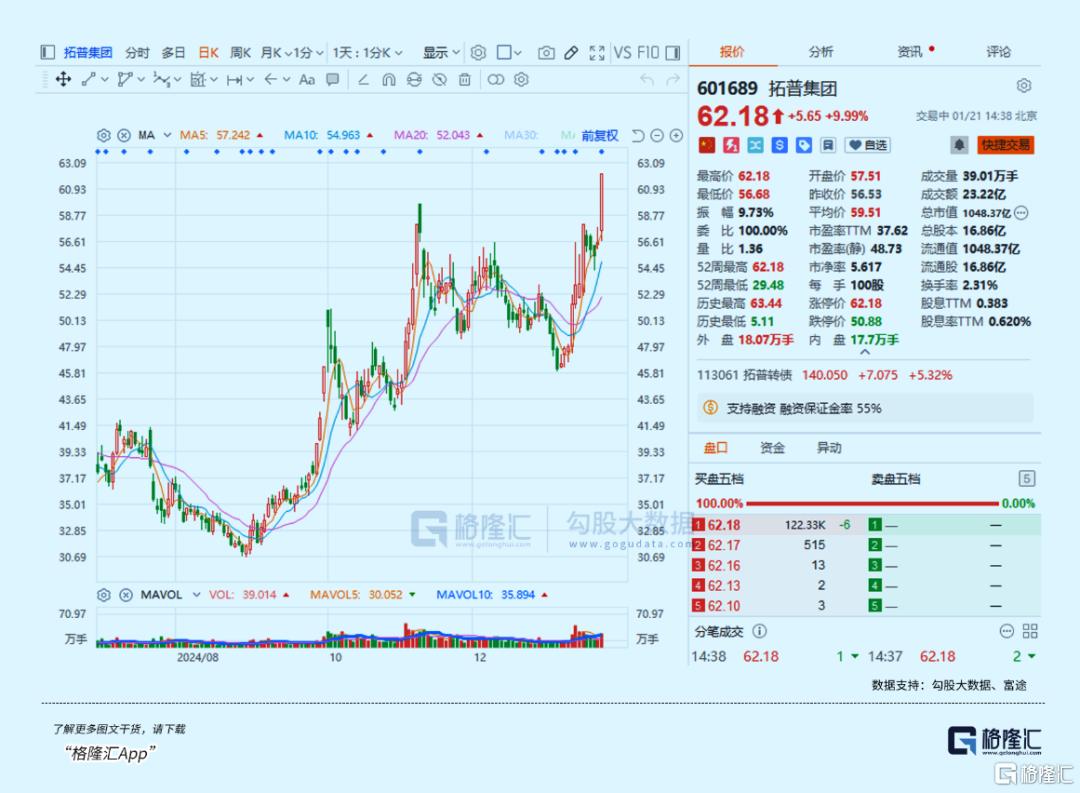Select the Aa text annotation tool
This screenshot has height=793, width=1080.
(307, 80)
